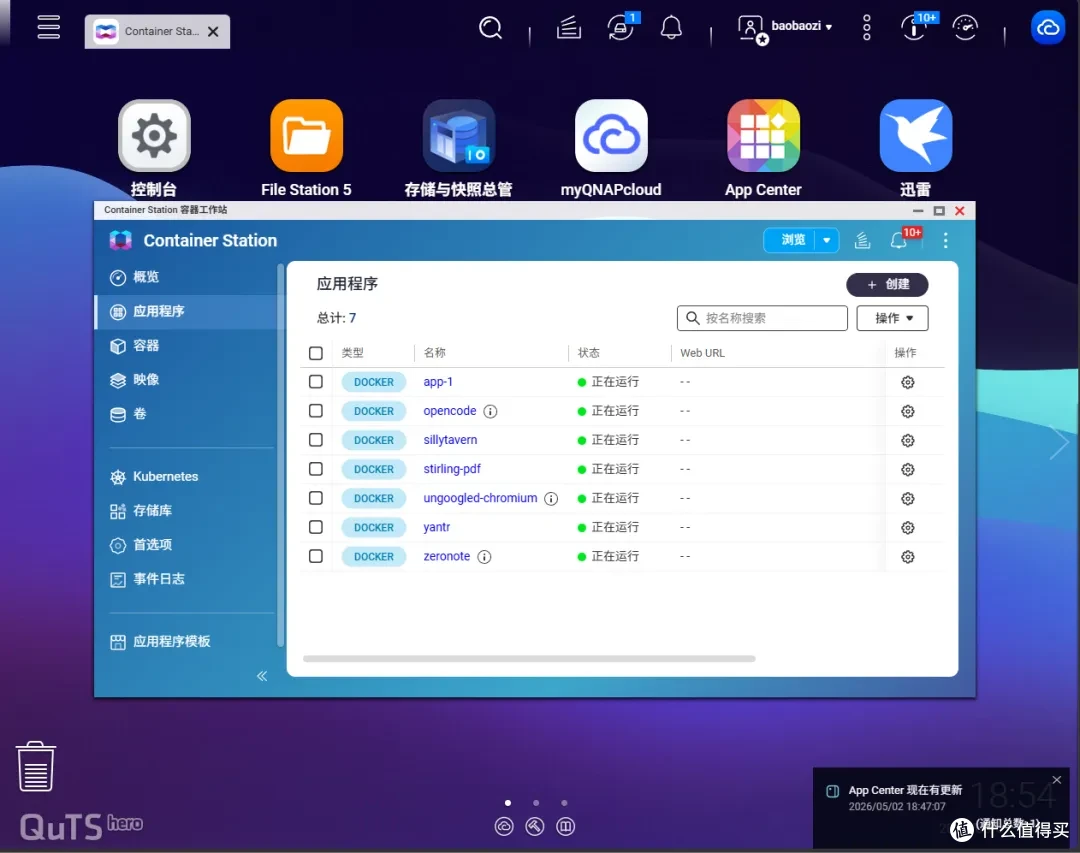Click the 创建 create button
Image resolution: width=1080 pixels, height=853 pixels.
click(887, 285)
